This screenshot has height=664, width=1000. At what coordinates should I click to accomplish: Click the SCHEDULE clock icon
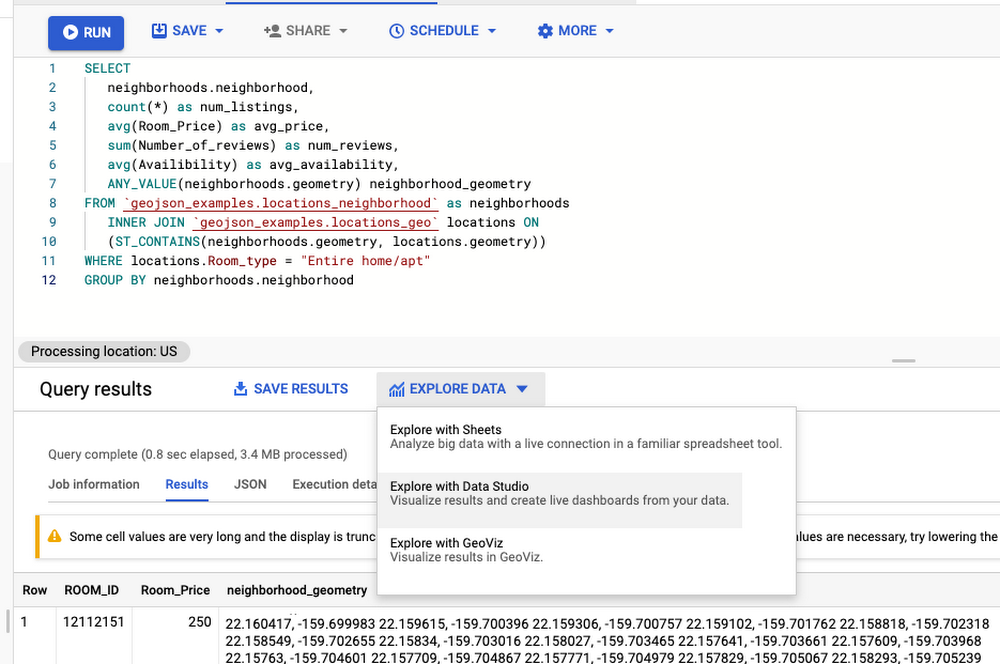(x=396, y=31)
